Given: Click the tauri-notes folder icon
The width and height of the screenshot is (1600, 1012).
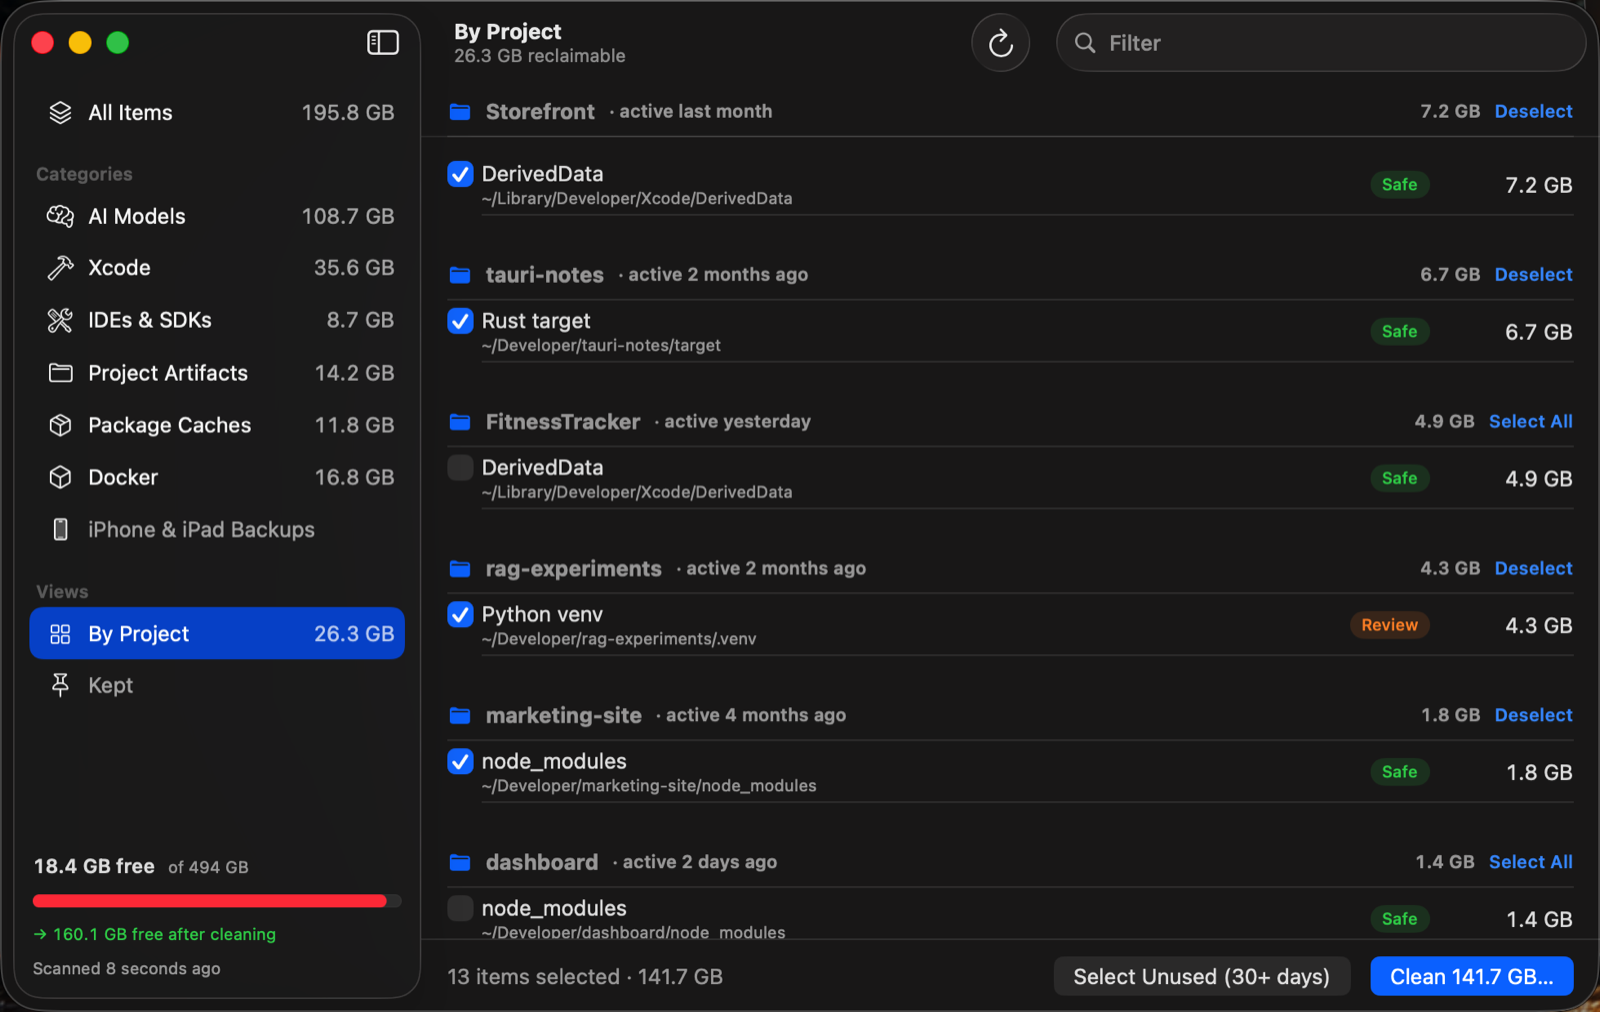Looking at the screenshot, I should 460,274.
